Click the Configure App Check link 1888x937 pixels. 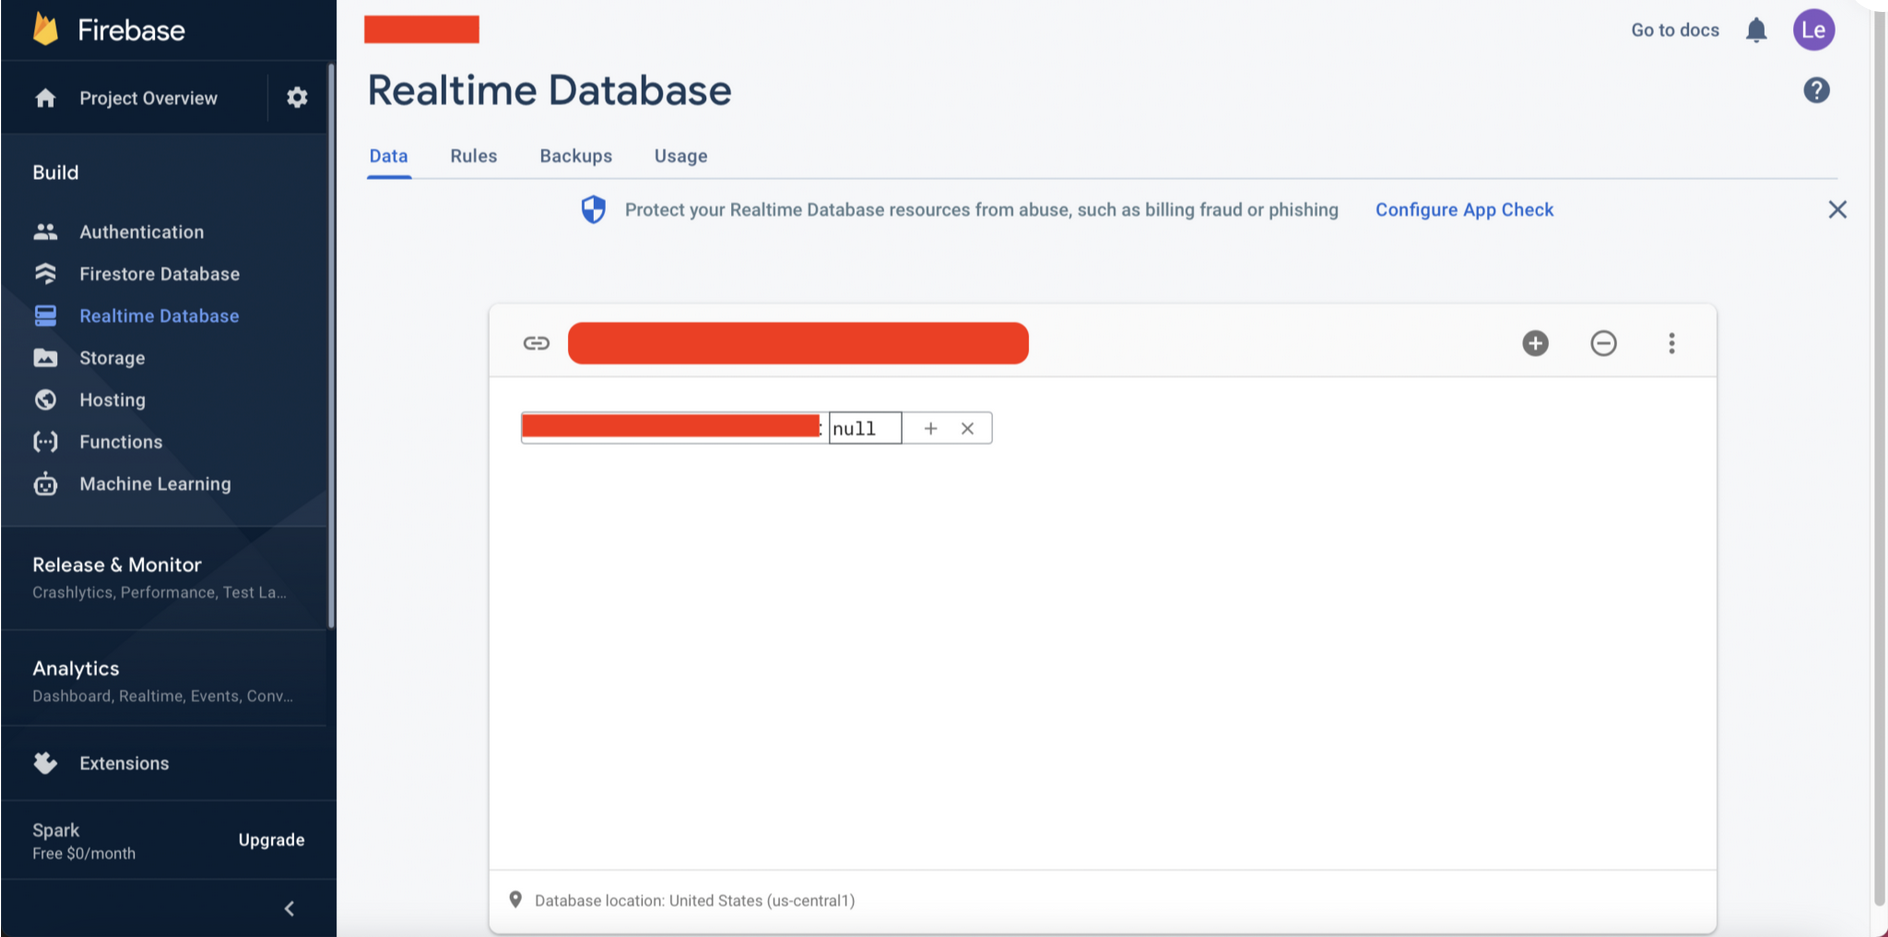(x=1464, y=210)
